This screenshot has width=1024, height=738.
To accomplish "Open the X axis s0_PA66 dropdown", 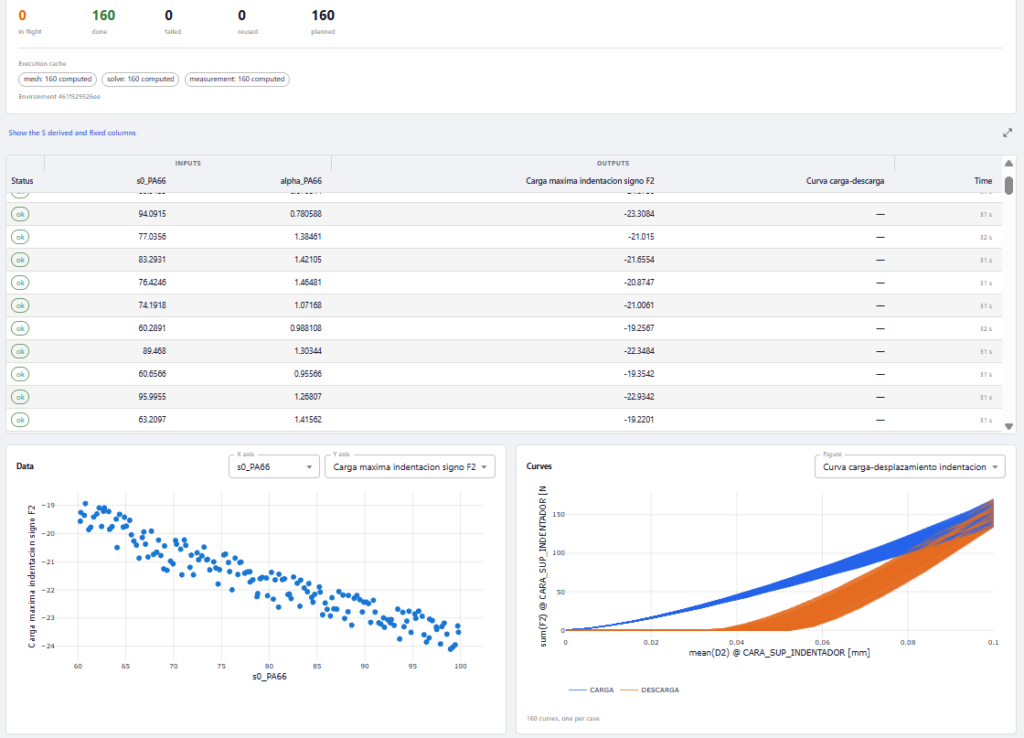I will [274, 467].
